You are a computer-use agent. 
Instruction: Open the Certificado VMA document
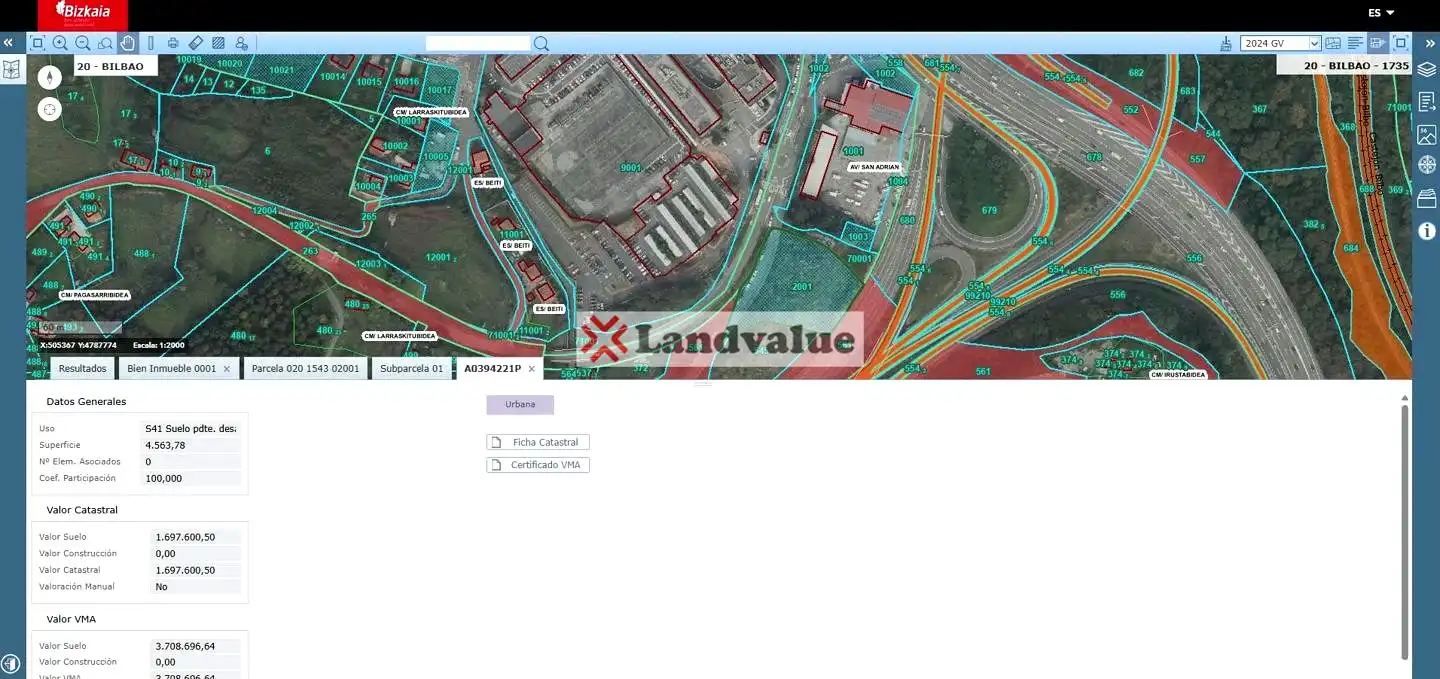pos(538,465)
